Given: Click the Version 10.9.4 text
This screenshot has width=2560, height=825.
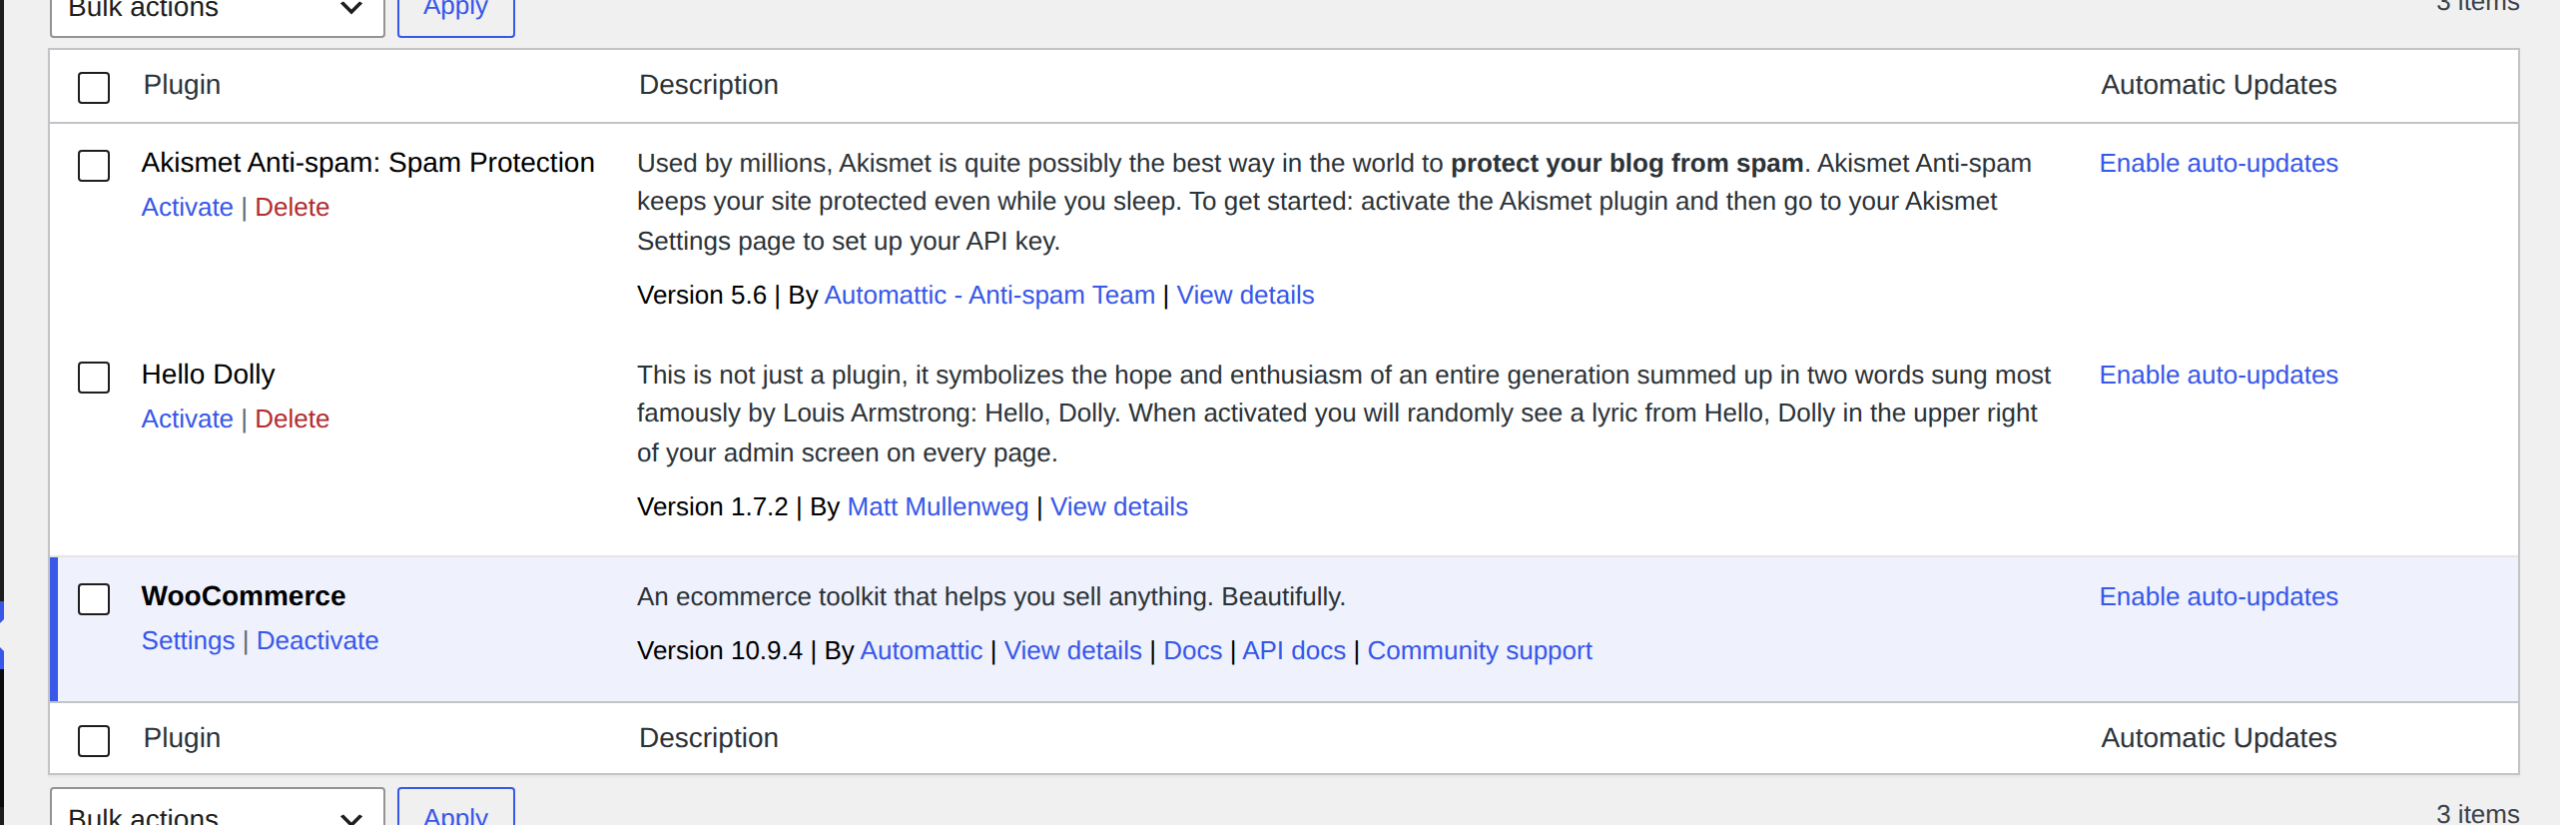Looking at the screenshot, I should click(x=719, y=651).
